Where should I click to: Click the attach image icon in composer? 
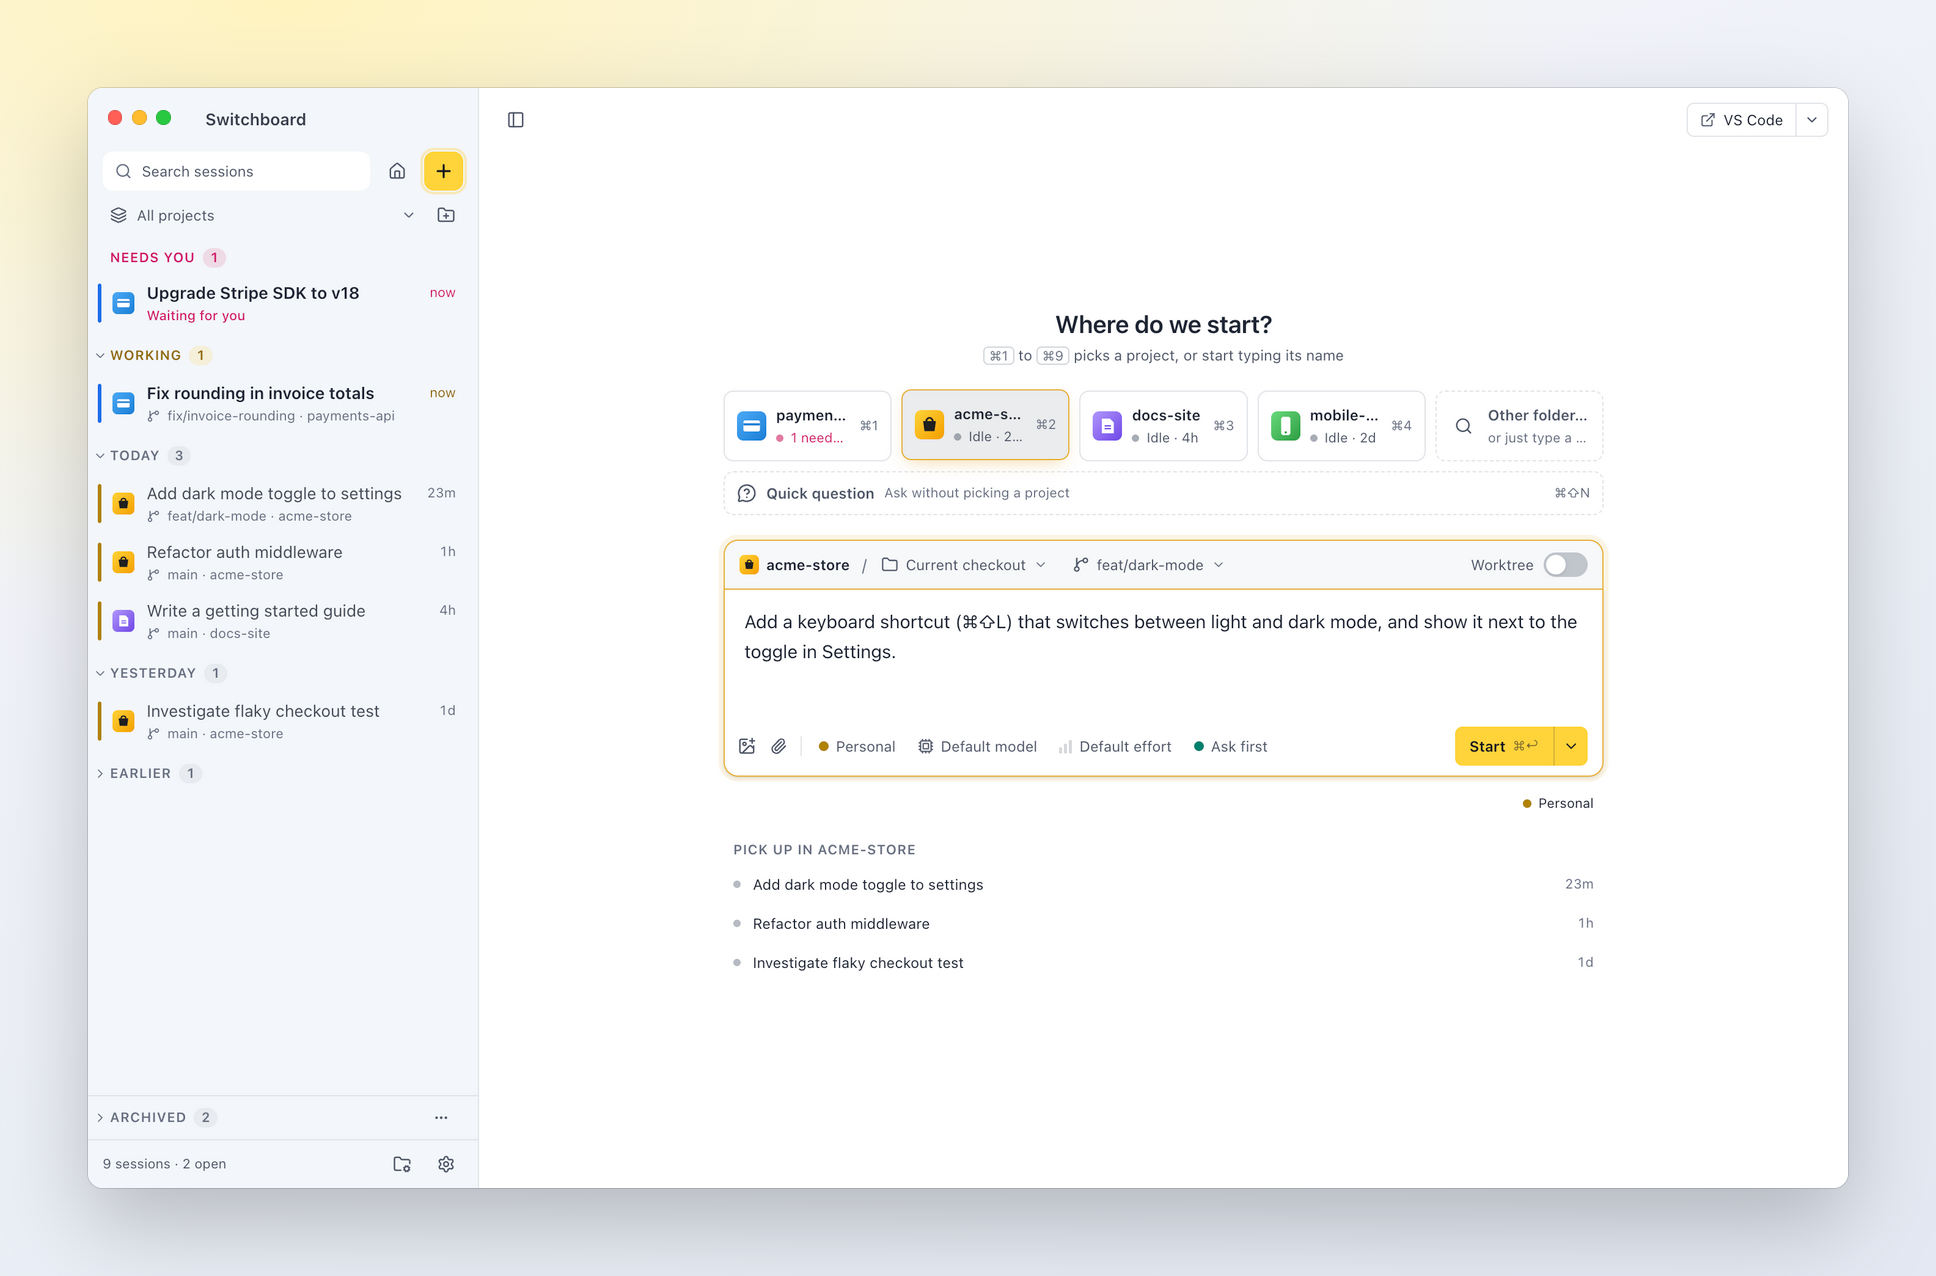coord(747,746)
